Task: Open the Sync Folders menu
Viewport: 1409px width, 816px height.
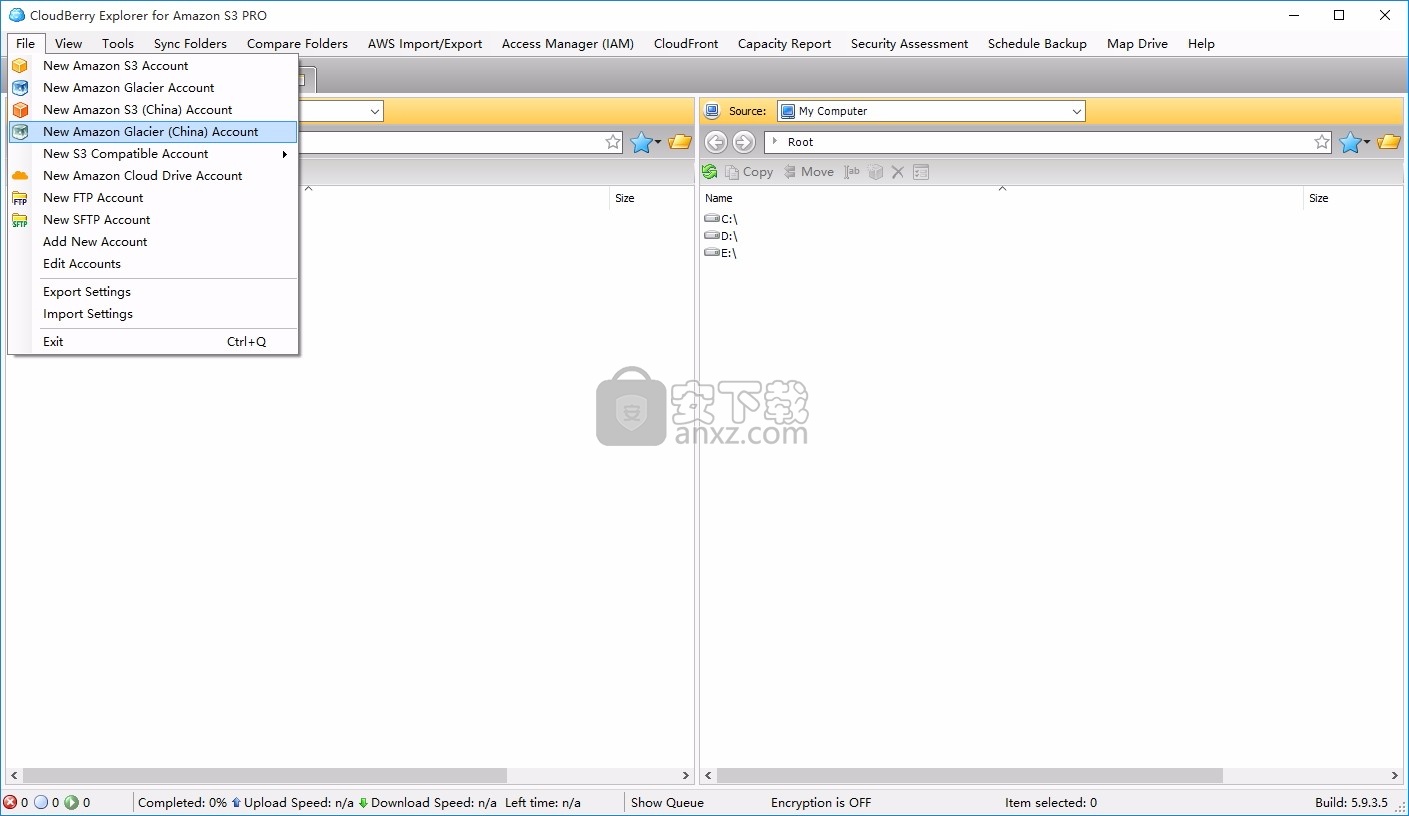Action: tap(190, 43)
